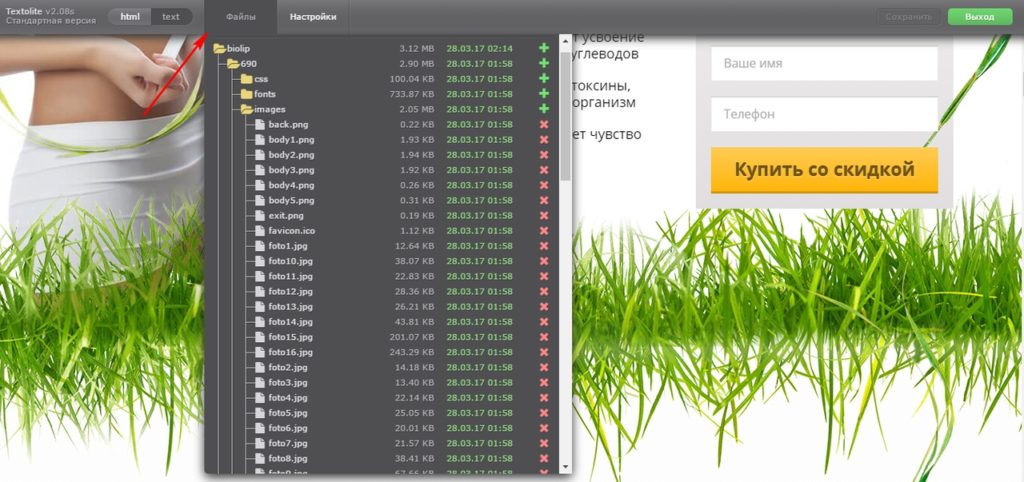Delete body4.png with its red X
Viewport: 1024px width, 482px height.
point(543,185)
